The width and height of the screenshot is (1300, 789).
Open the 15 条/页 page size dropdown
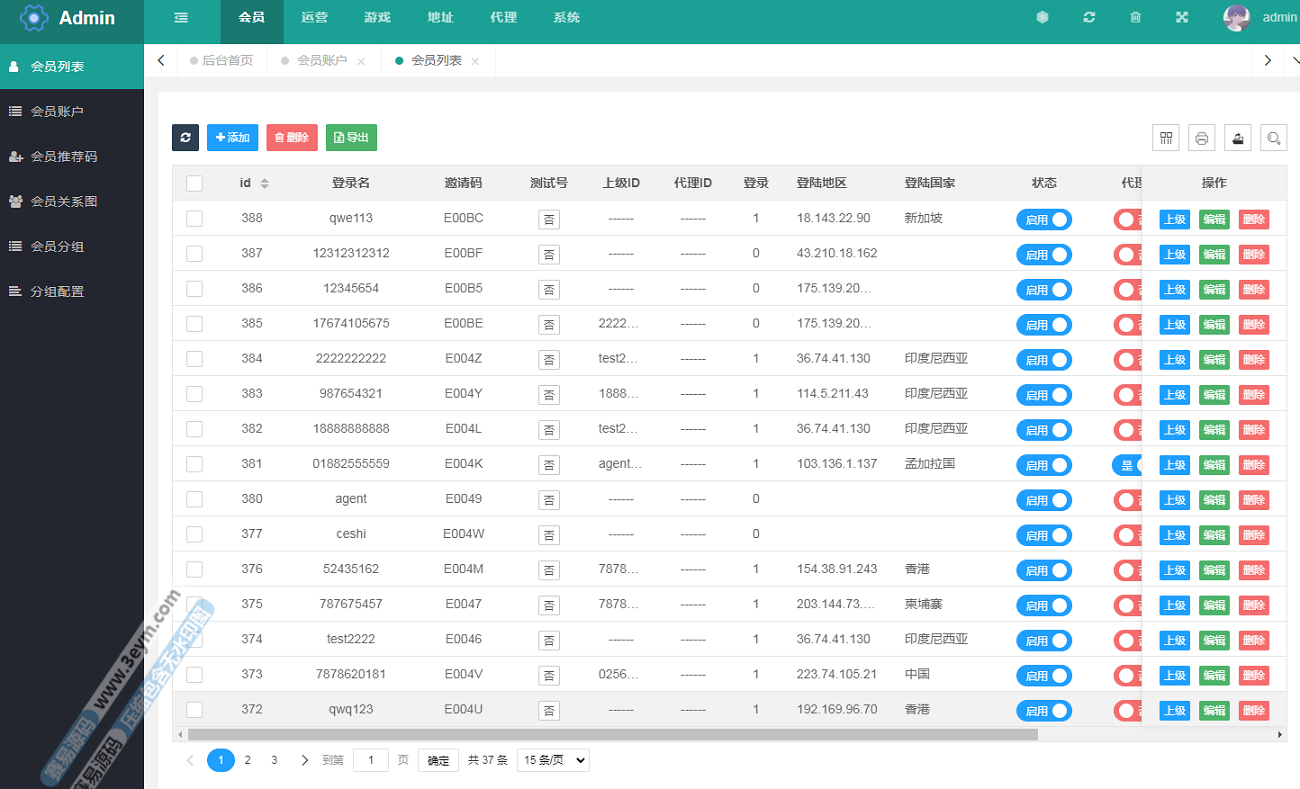tap(553, 760)
